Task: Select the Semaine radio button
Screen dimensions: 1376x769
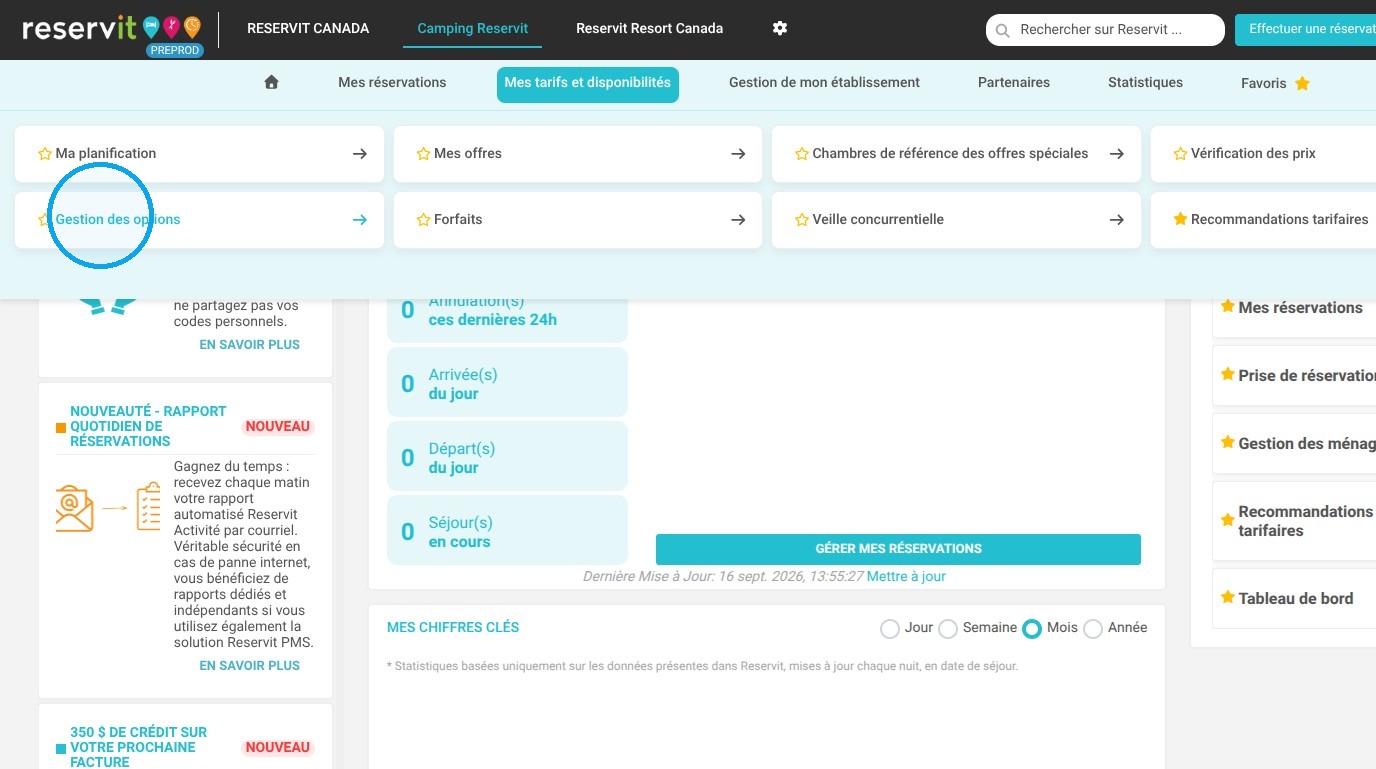Action: [x=947, y=629]
